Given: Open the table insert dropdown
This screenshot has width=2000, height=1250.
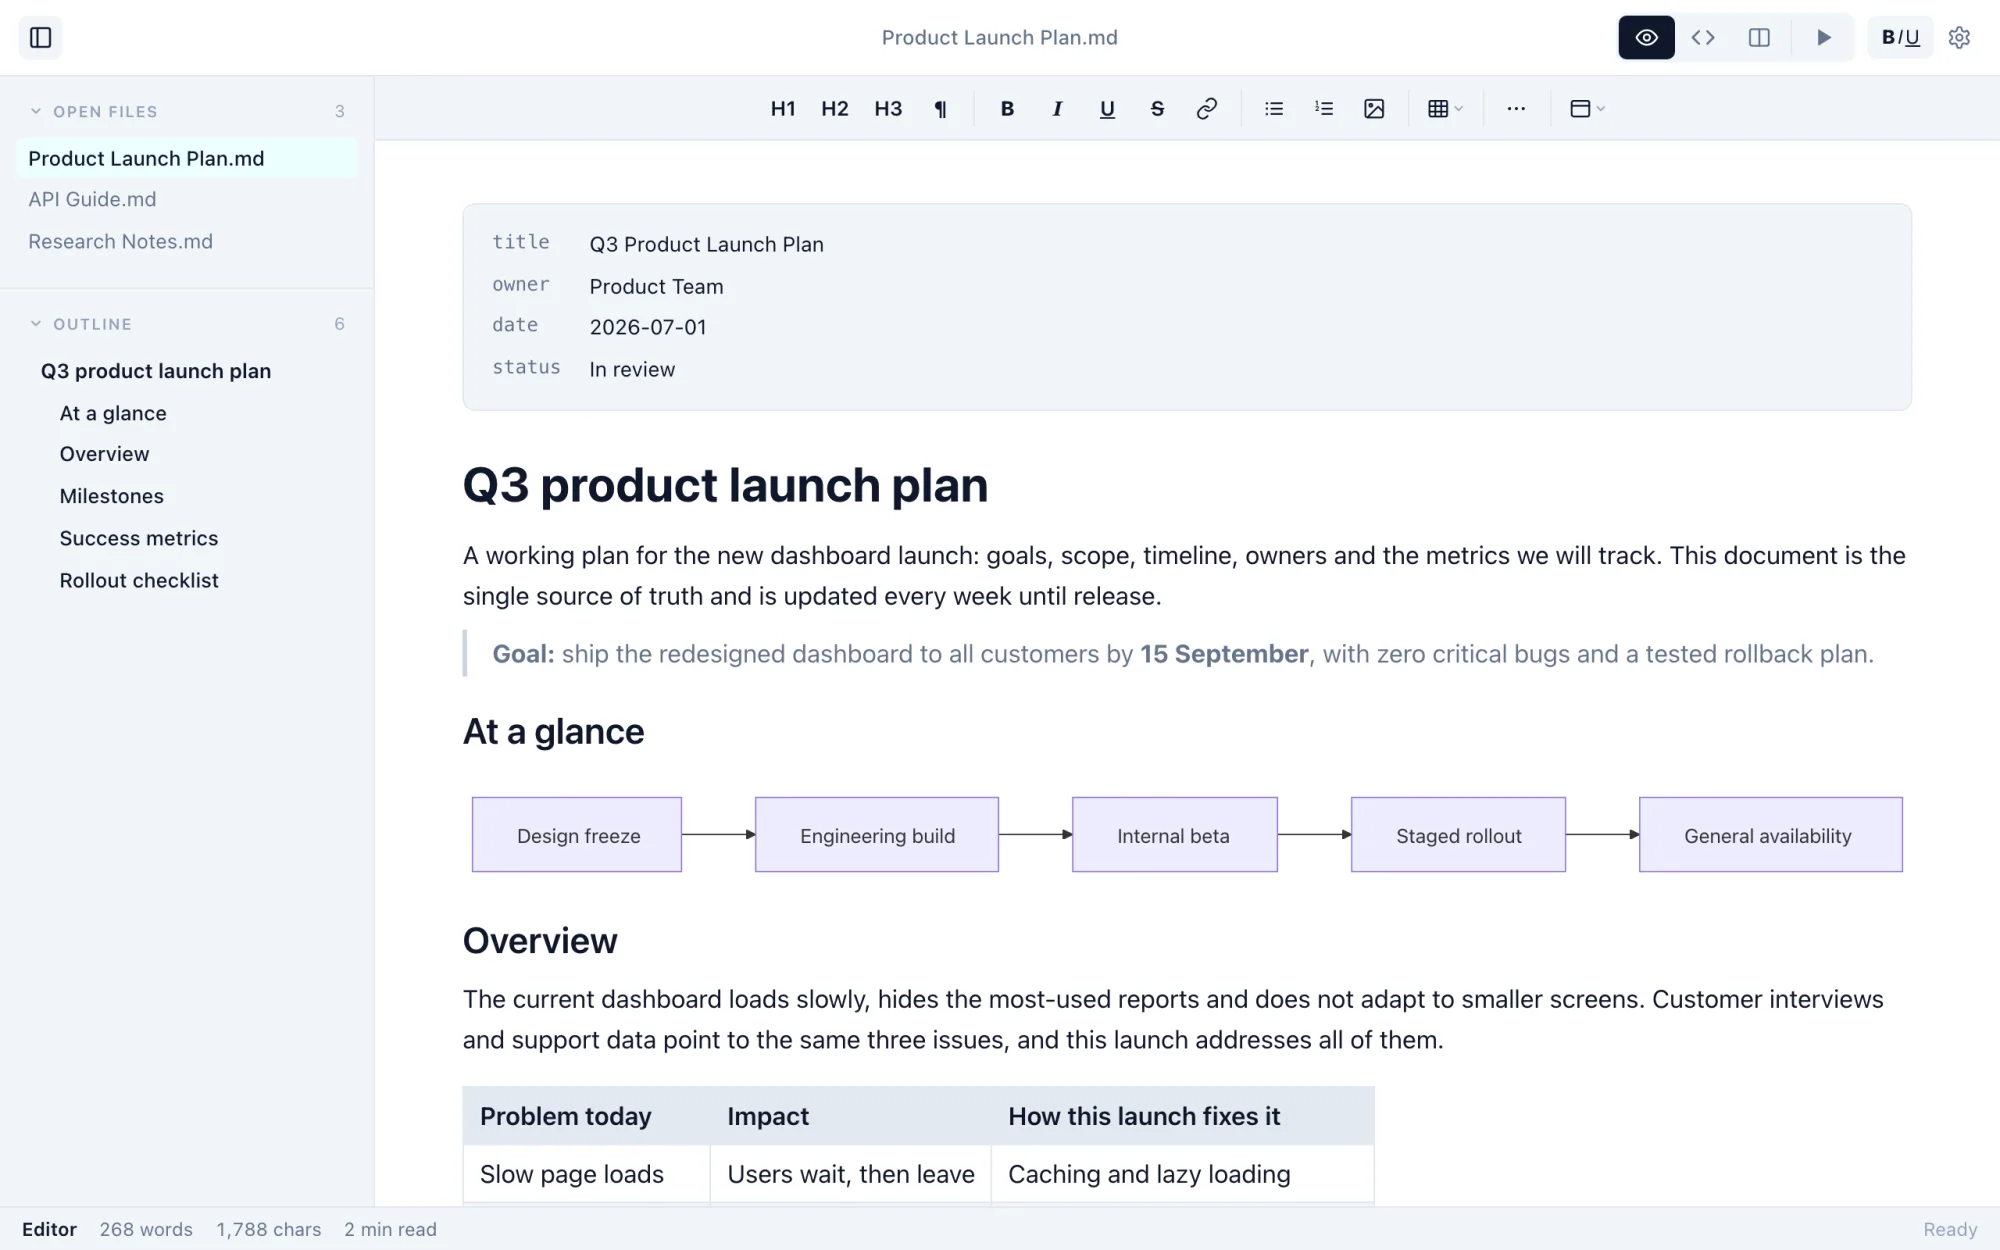Looking at the screenshot, I should pos(1445,109).
